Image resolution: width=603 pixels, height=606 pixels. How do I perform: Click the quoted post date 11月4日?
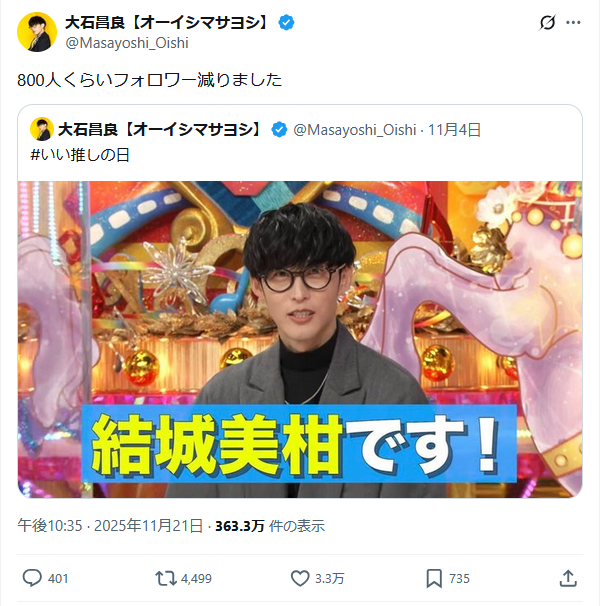pyautogui.click(x=454, y=130)
